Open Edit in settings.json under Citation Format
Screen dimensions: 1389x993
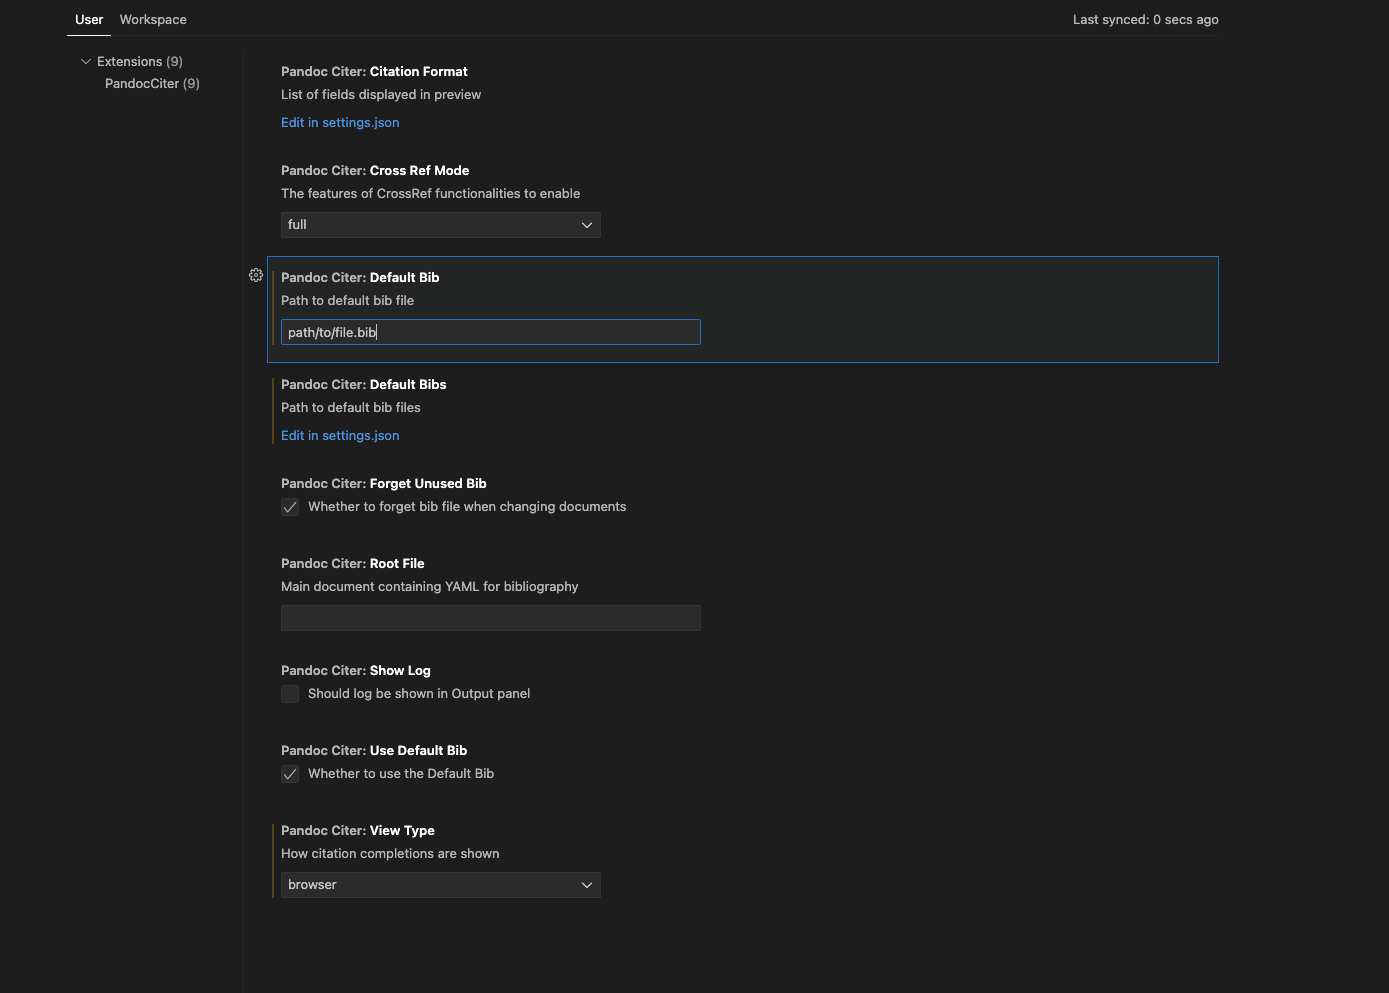tap(340, 122)
